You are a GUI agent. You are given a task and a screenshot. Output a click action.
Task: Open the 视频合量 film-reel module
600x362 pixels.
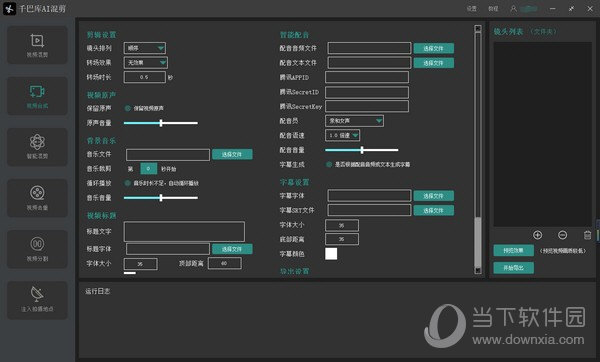coord(37,198)
